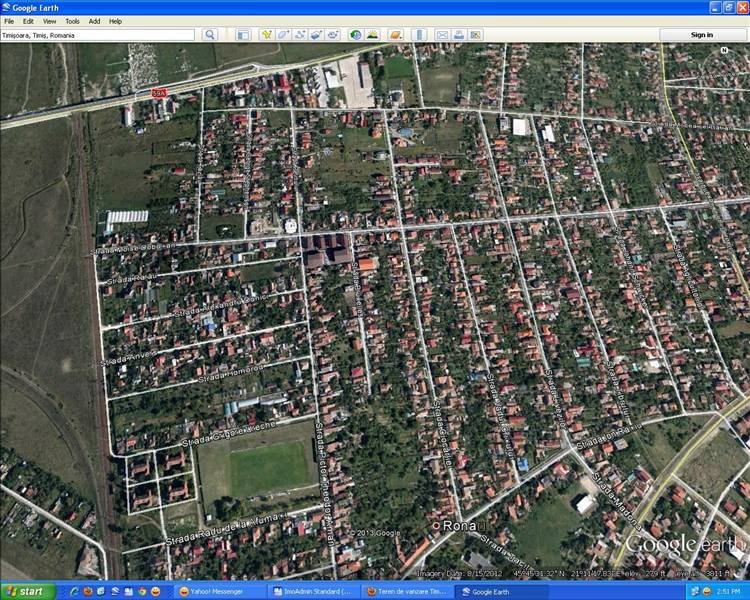Click the Sign in button
The height and width of the screenshot is (600, 750).
point(702,35)
